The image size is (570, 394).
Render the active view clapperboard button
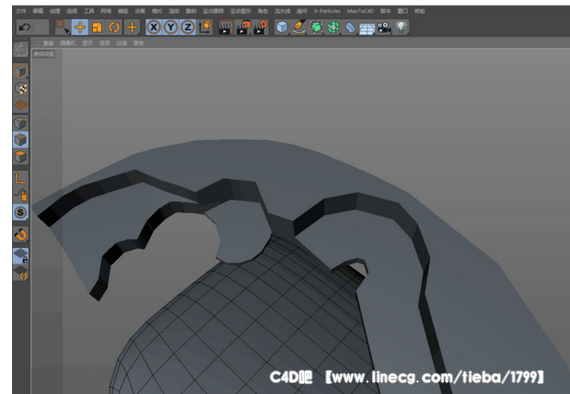[x=225, y=27]
